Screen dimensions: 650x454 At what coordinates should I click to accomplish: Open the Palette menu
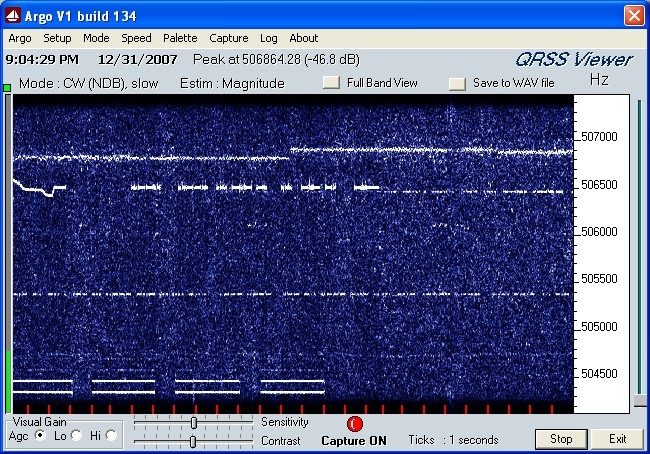tap(180, 38)
